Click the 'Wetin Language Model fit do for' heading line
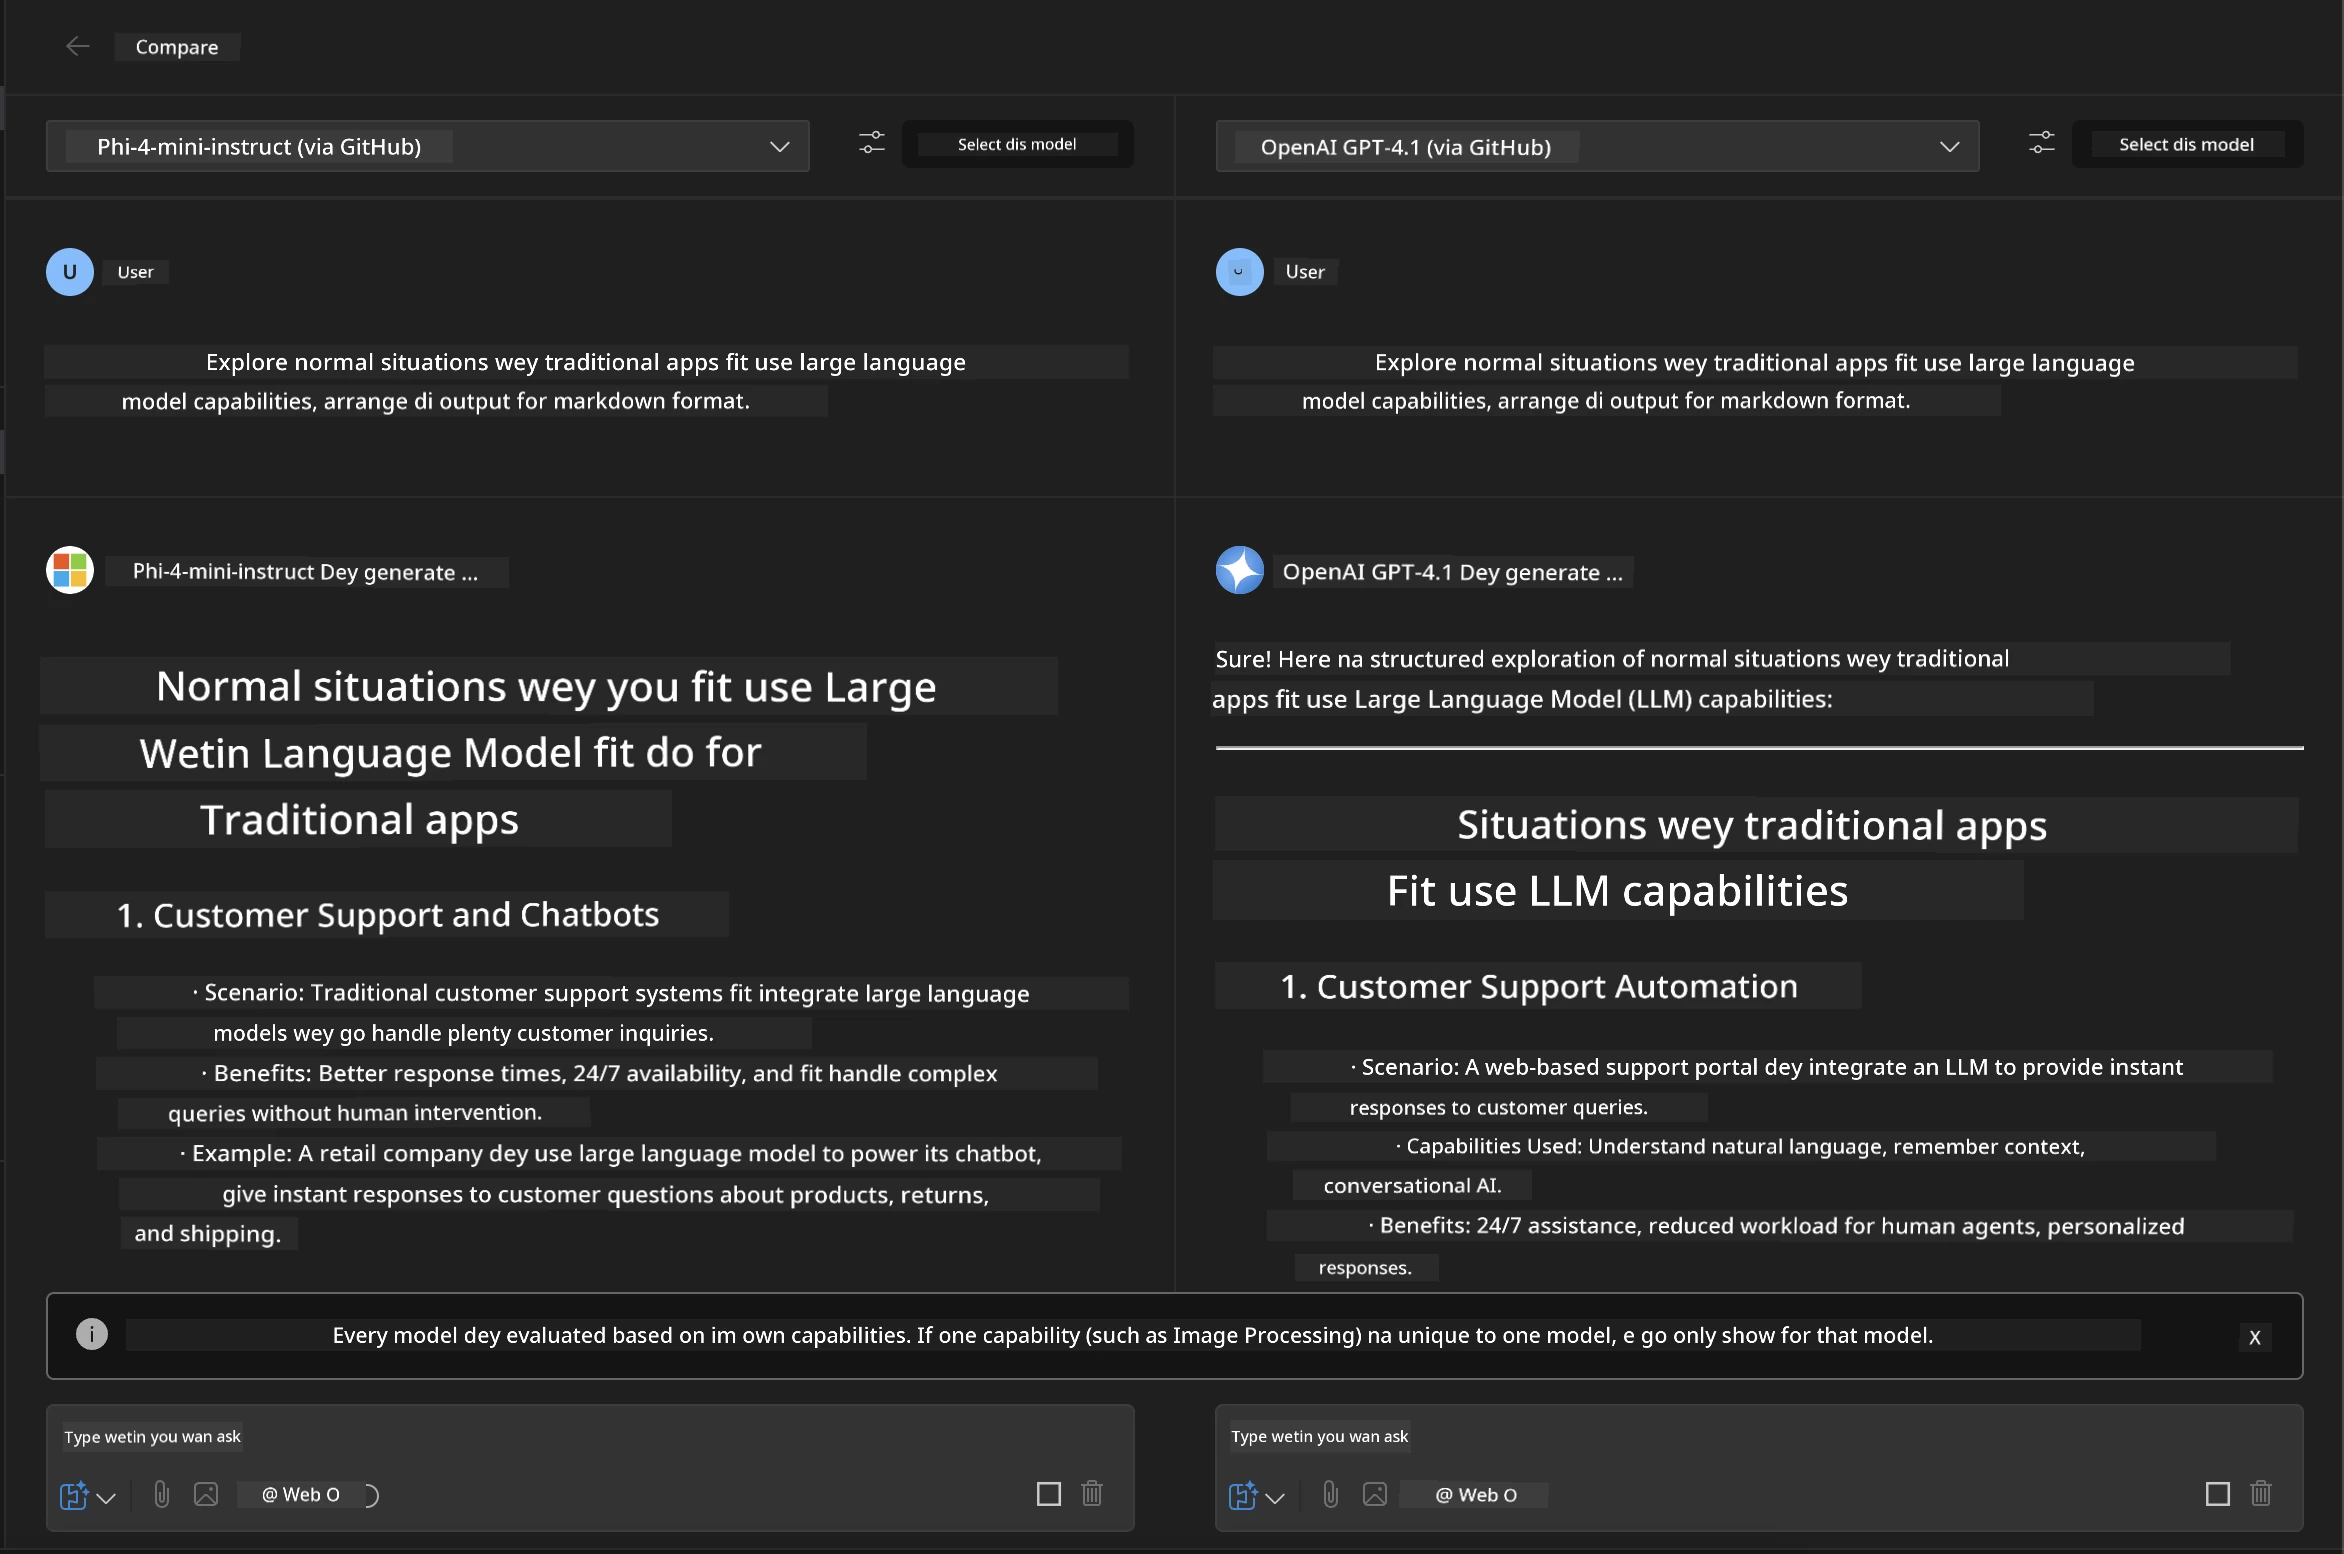The width and height of the screenshot is (2344, 1554). (x=451, y=752)
